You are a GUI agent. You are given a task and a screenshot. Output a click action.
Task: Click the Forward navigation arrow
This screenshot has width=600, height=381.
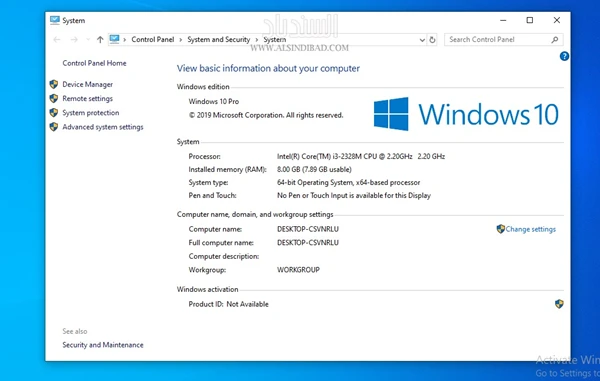tap(74, 39)
